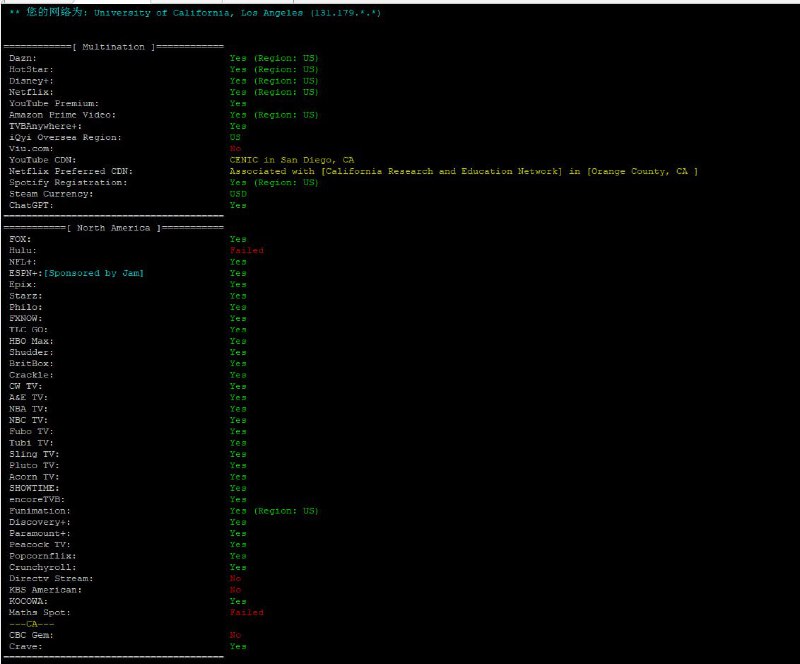Select the Spotify Registration: label
Image resolution: width=800 pixels, height=664 pixels.
pyautogui.click(x=68, y=182)
